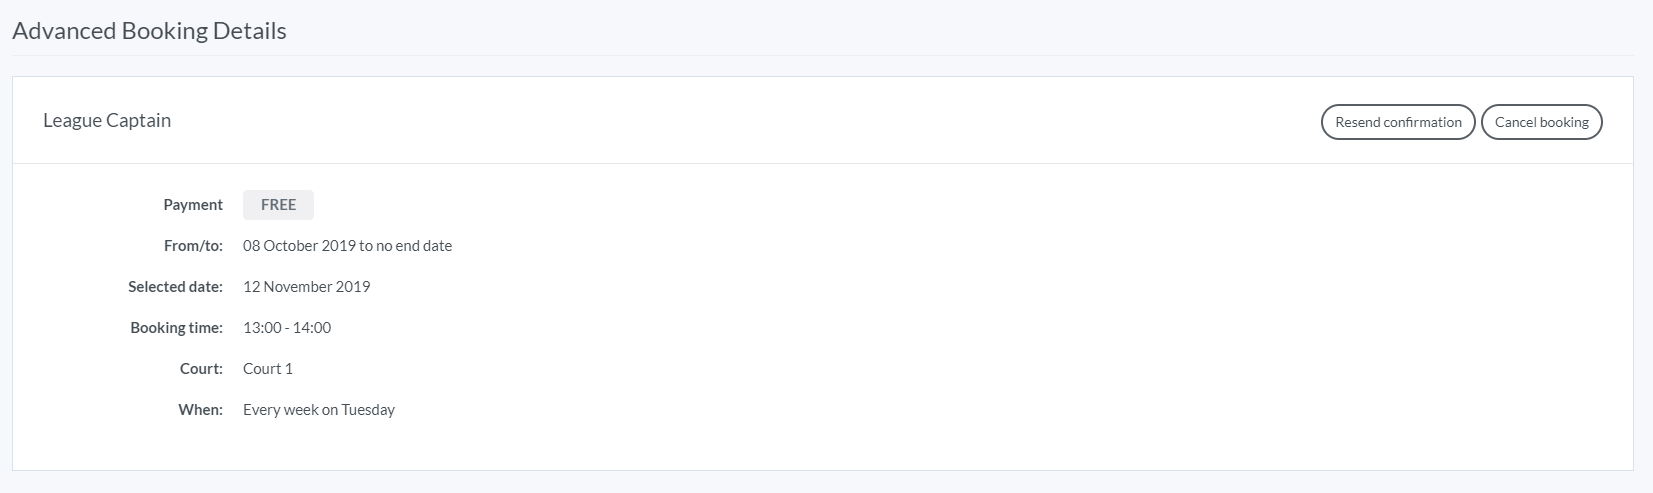Click the 14:00 end time text
The width and height of the screenshot is (1653, 493).
[312, 328]
